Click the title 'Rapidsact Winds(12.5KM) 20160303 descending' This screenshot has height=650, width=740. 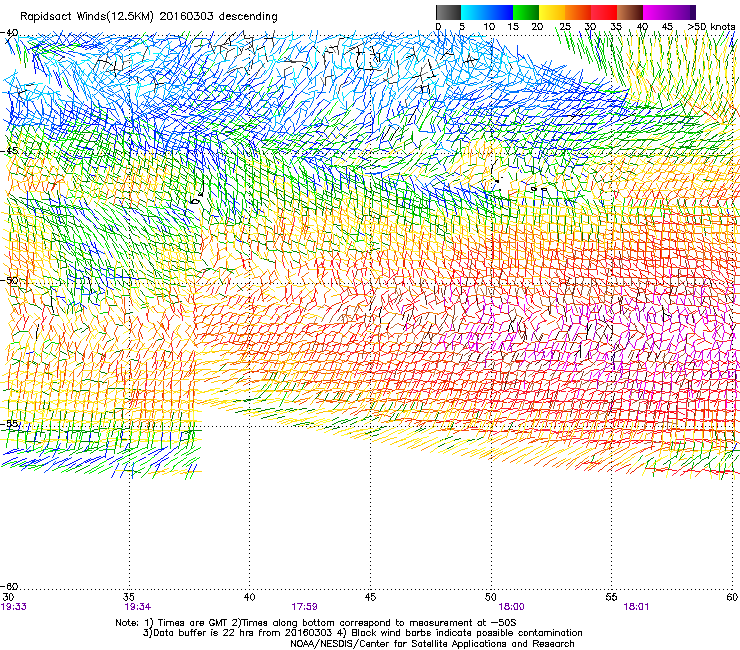[x=149, y=17]
